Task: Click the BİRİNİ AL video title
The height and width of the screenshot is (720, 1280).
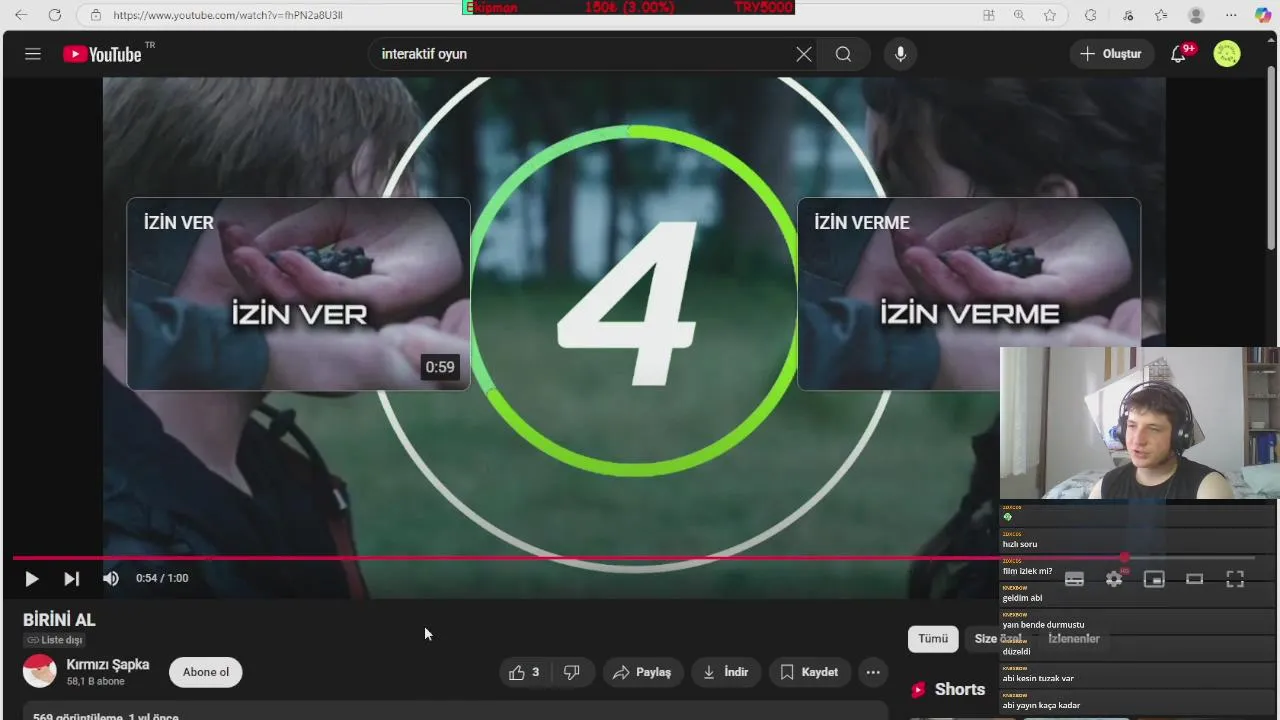Action: (59, 620)
